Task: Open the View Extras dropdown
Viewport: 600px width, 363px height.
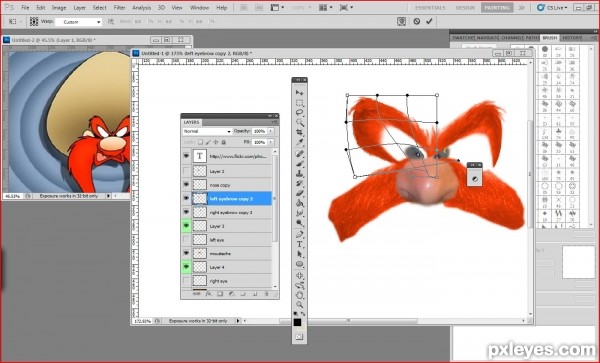Action: [278, 7]
